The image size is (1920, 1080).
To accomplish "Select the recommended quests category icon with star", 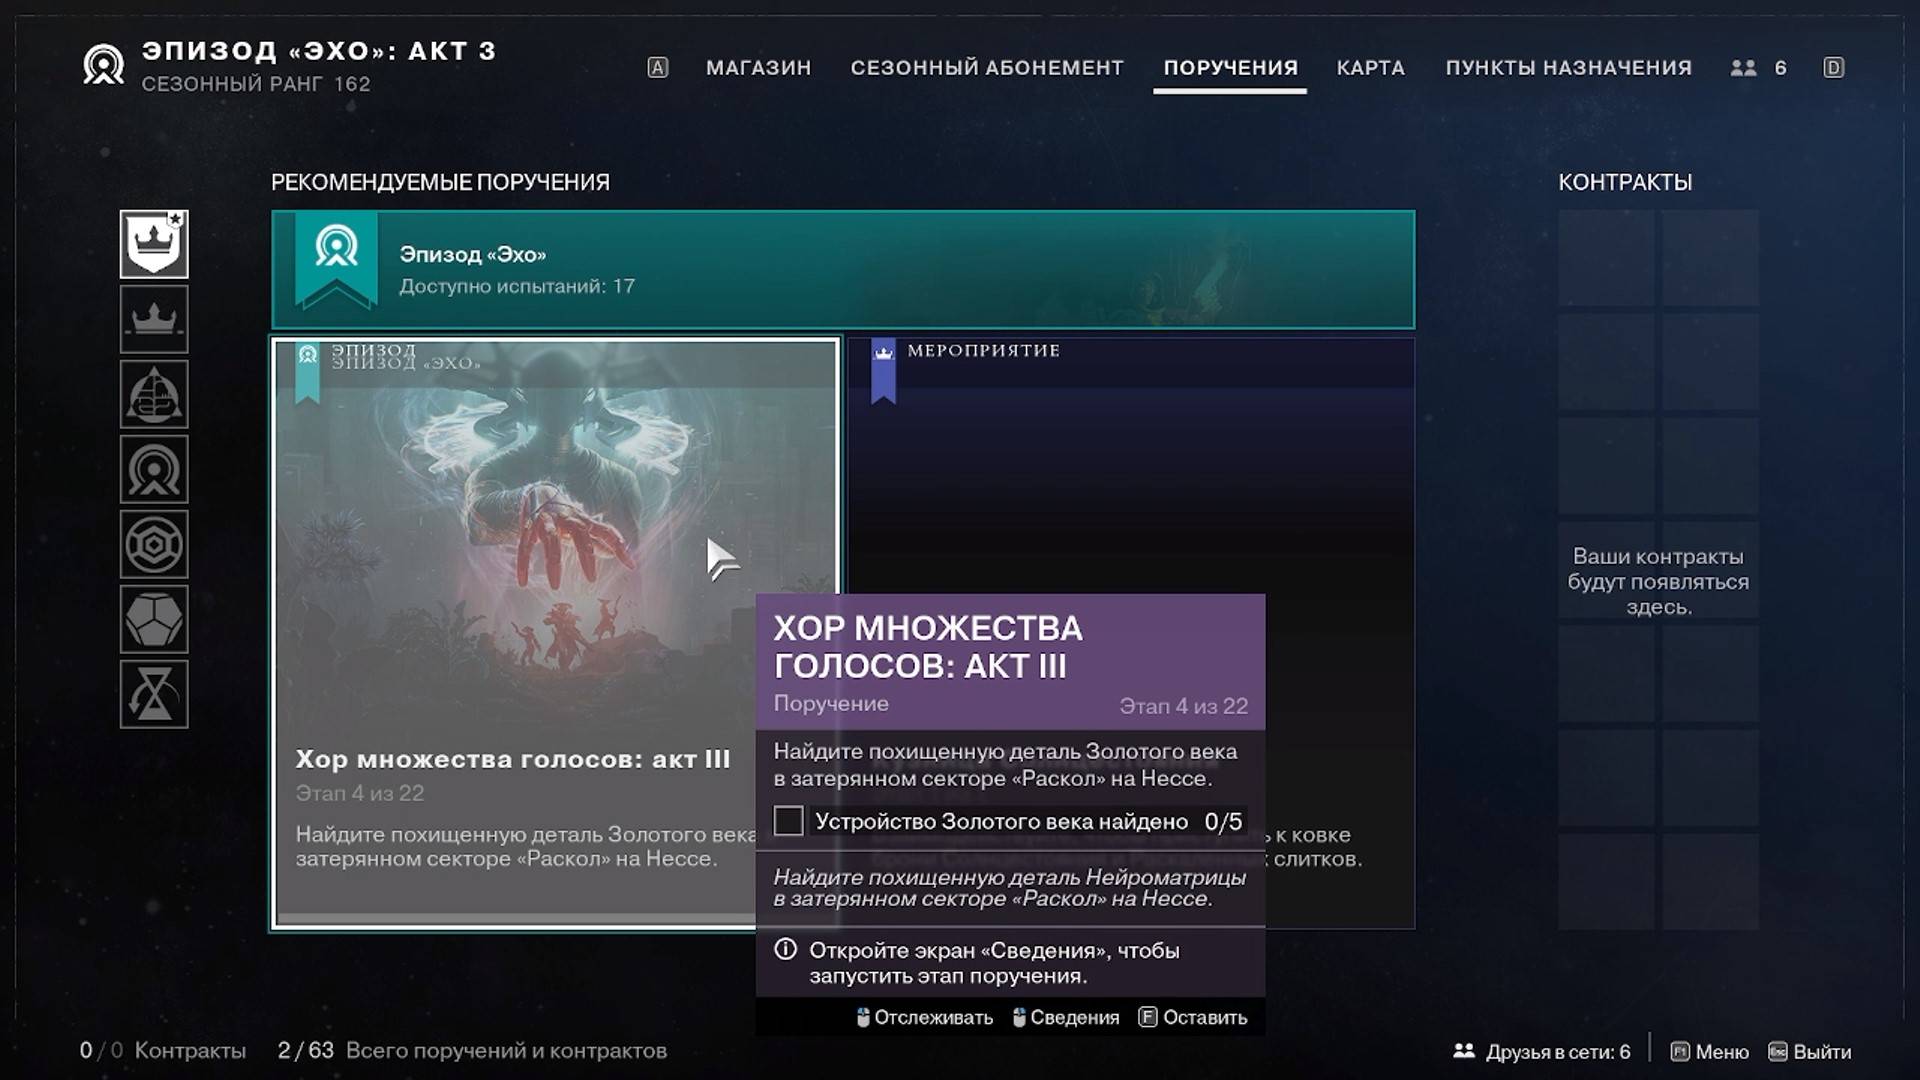I will pos(154,244).
